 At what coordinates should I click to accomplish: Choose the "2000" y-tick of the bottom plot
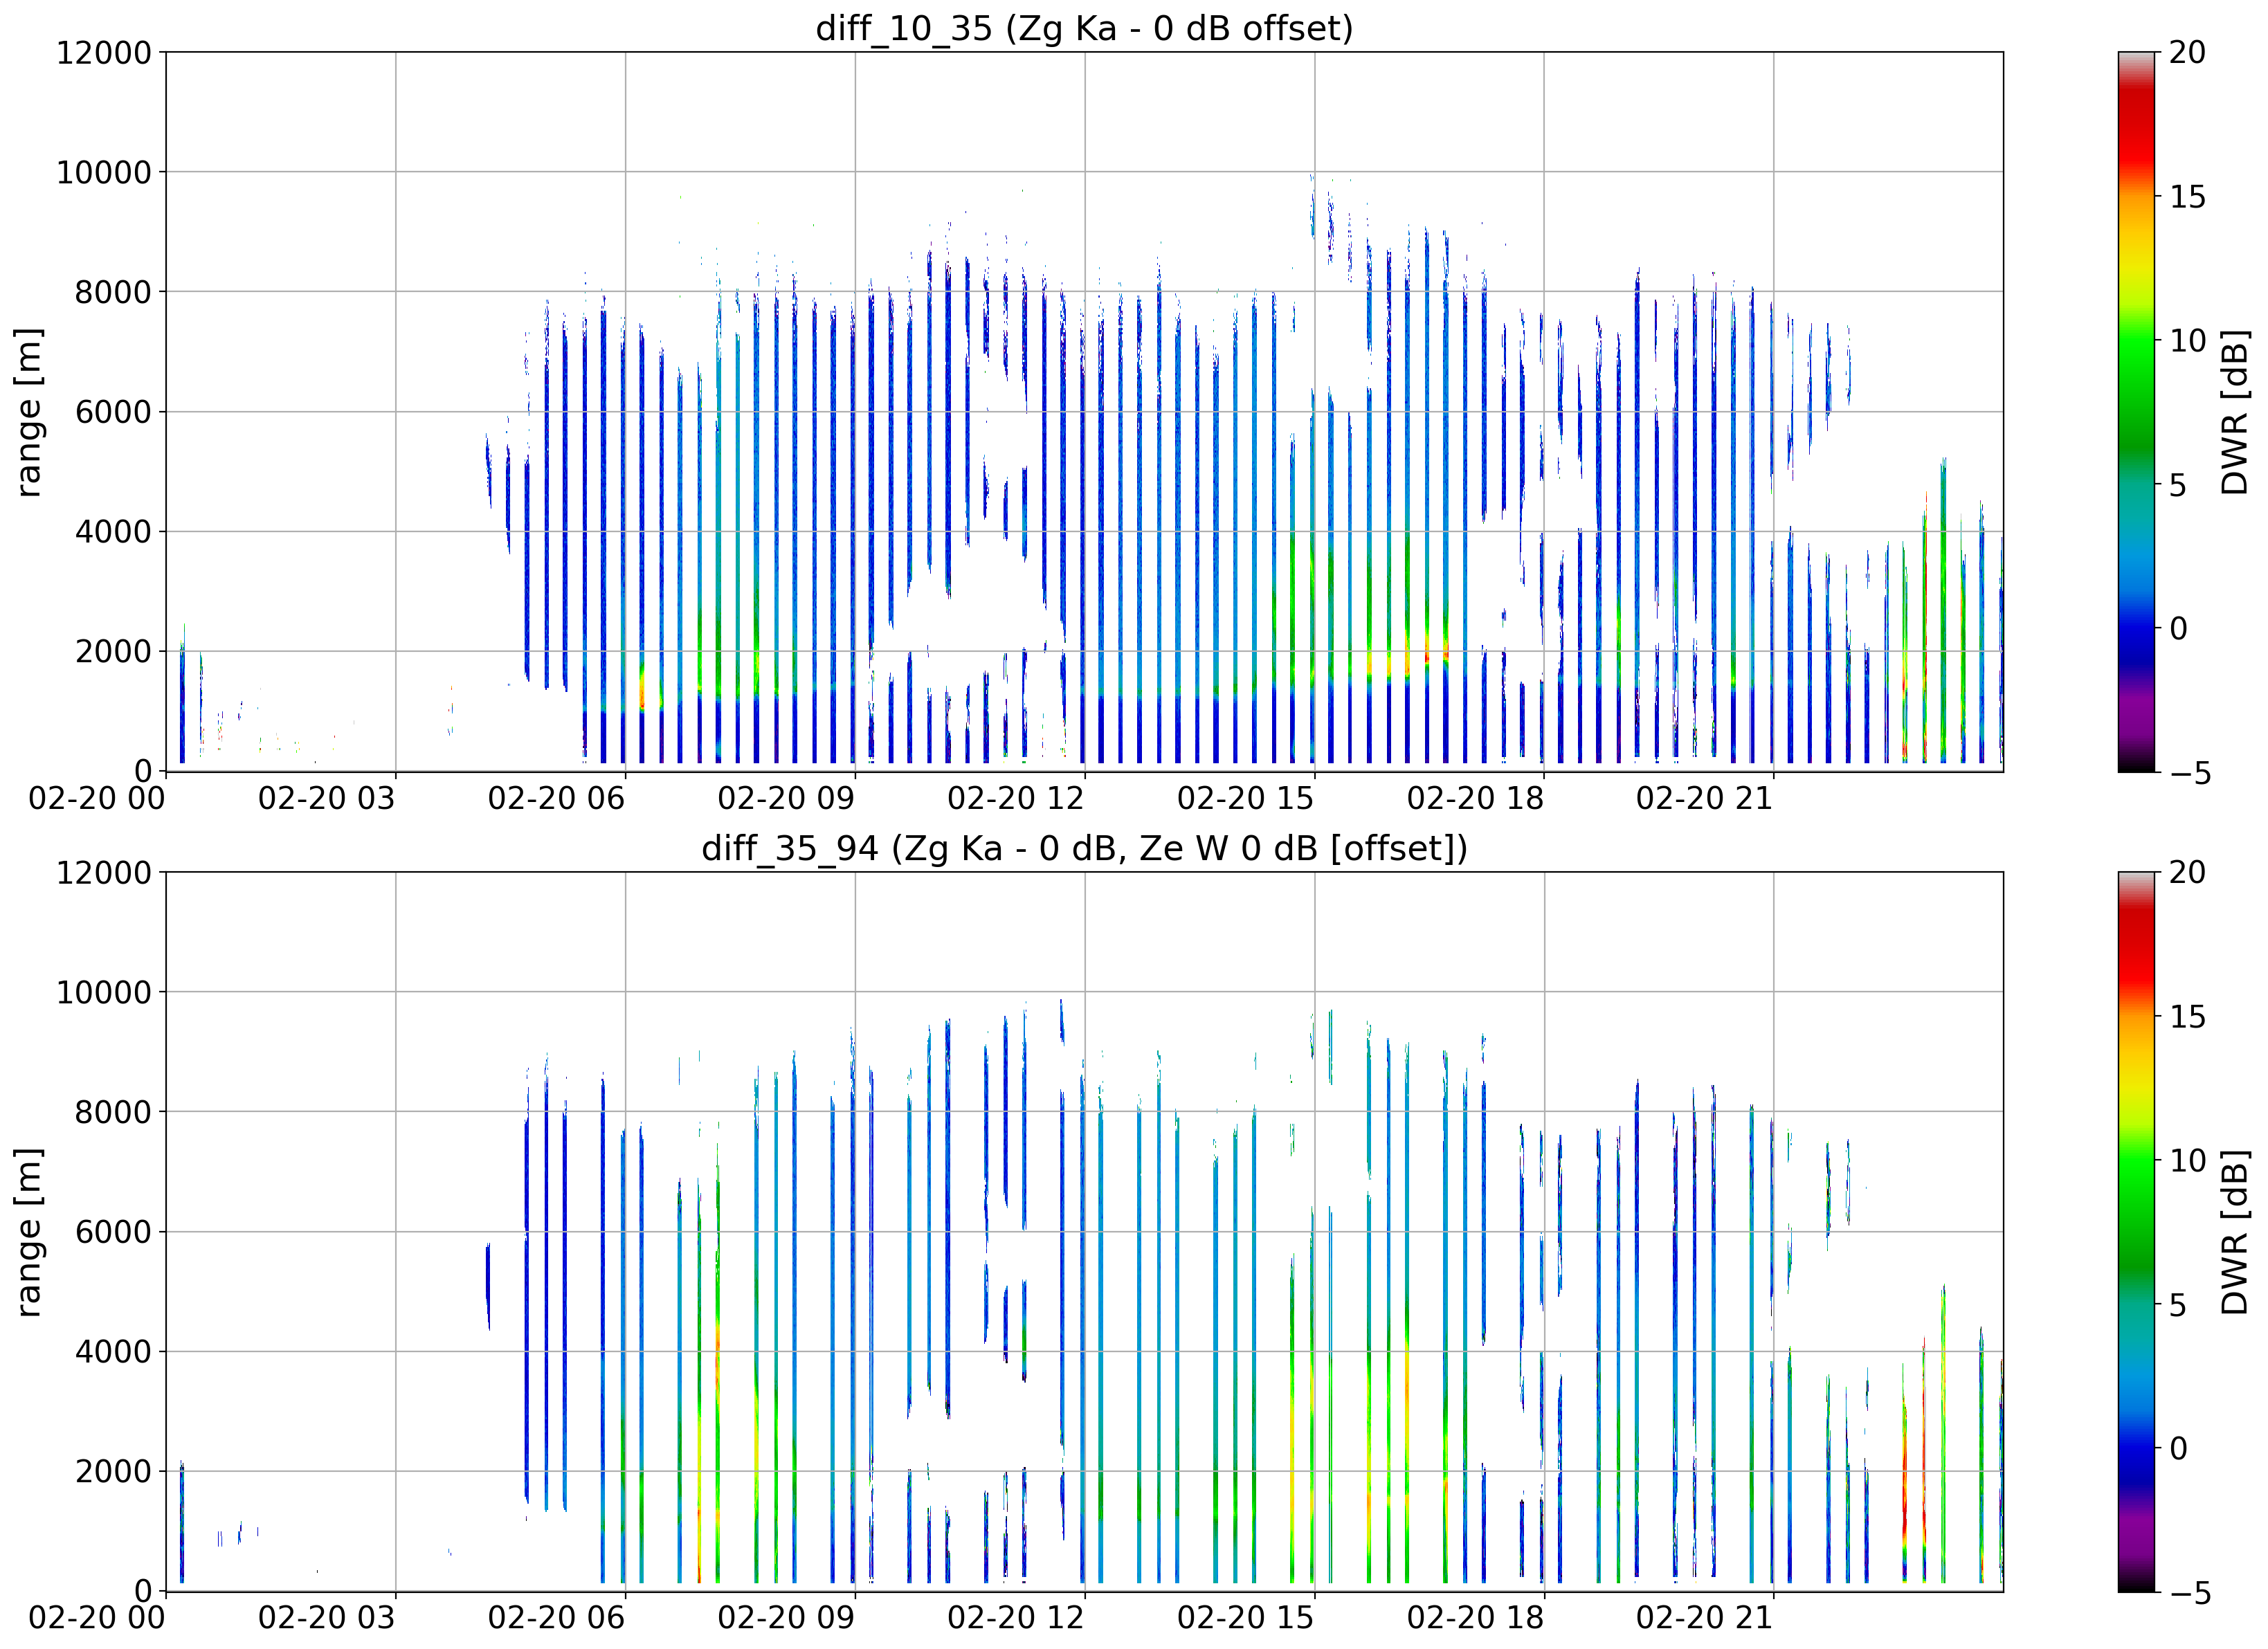[x=114, y=1471]
